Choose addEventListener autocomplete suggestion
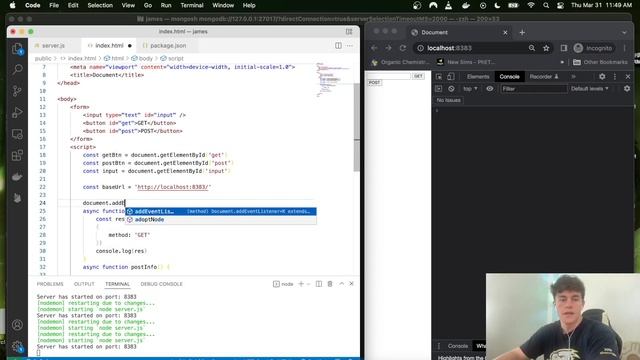The width and height of the screenshot is (640, 360). click(x=221, y=211)
